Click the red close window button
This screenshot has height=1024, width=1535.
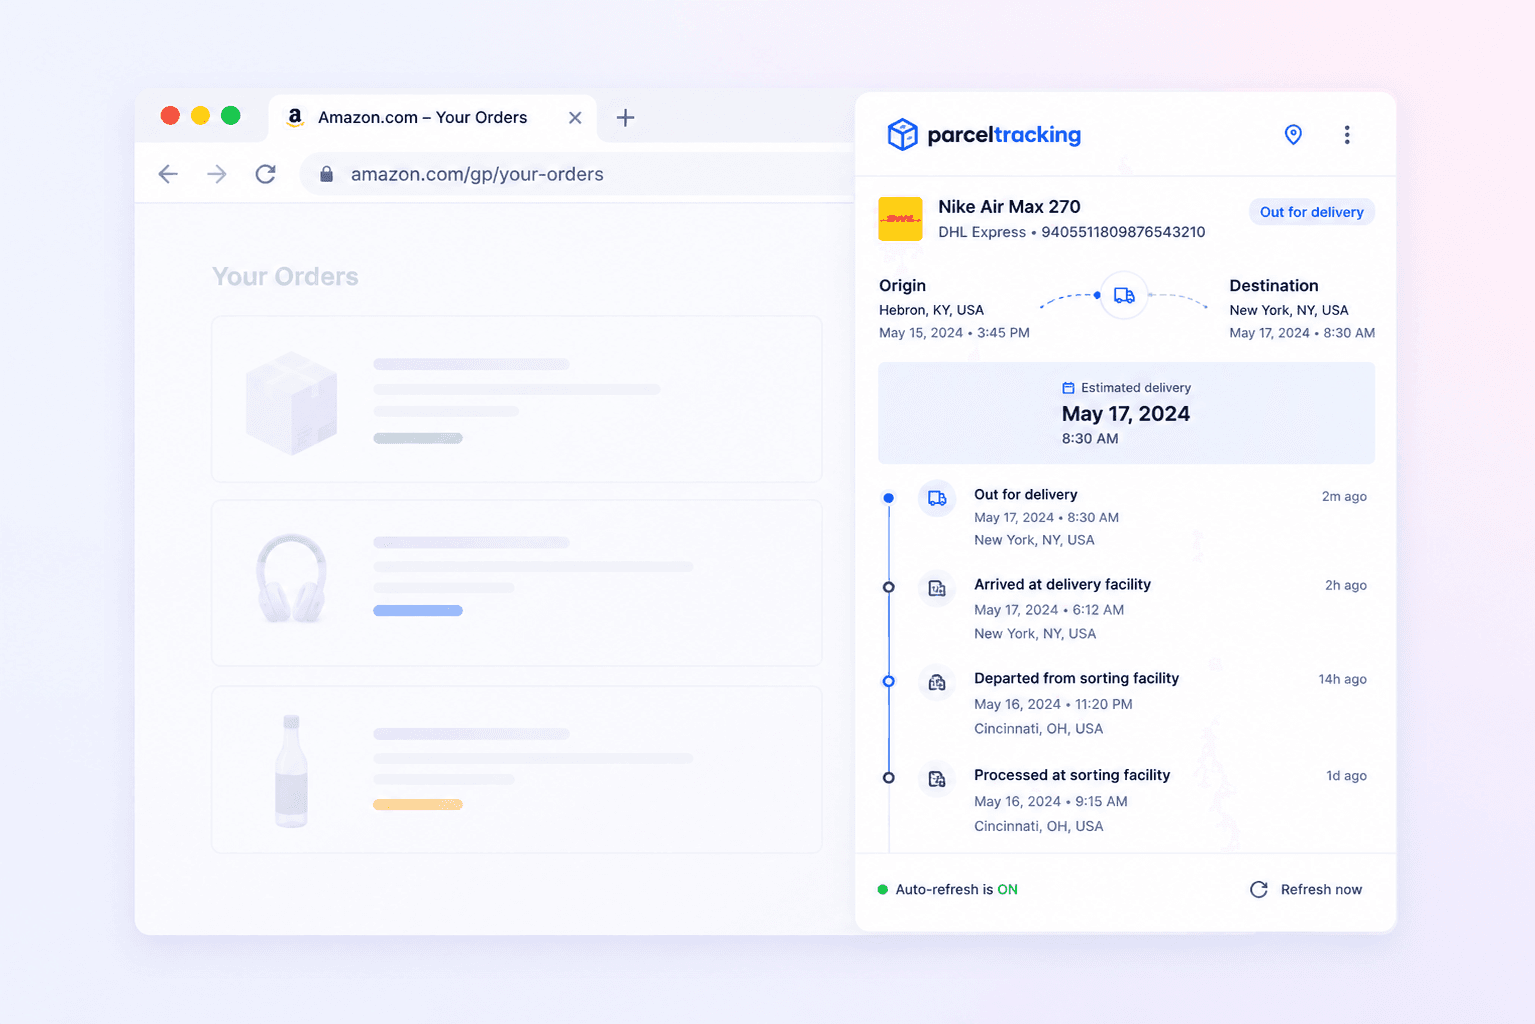[x=170, y=116]
